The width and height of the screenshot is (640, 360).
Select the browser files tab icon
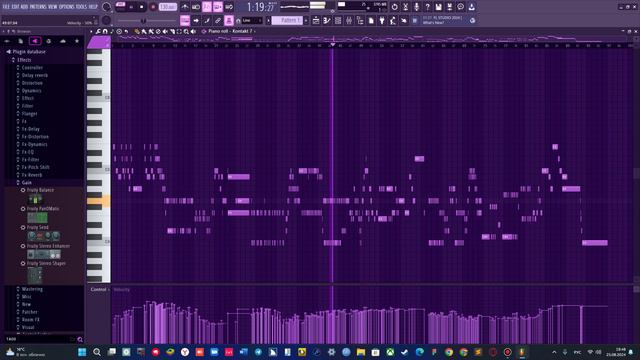tap(20, 41)
